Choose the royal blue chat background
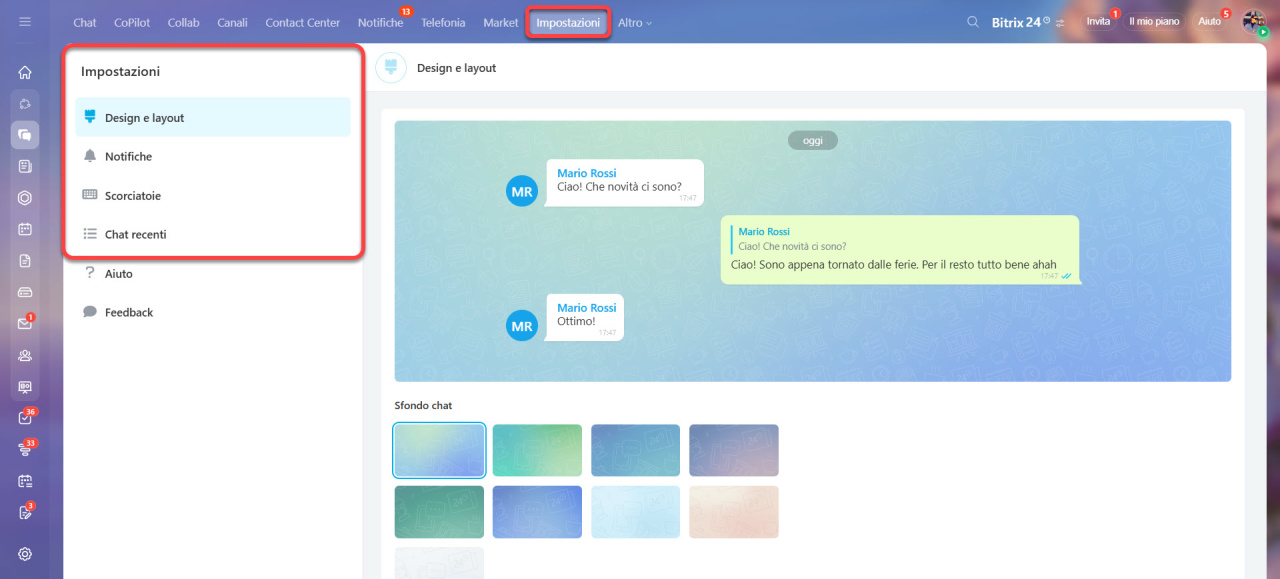1280x579 pixels. pyautogui.click(x=537, y=512)
